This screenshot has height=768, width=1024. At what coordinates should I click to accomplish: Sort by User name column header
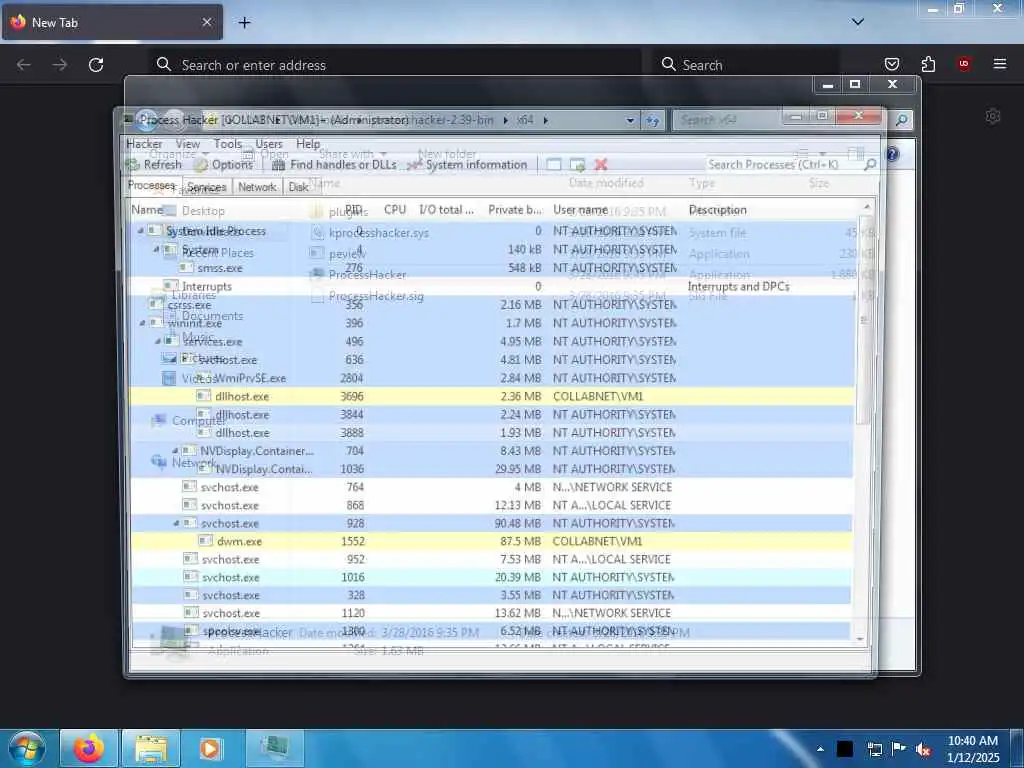pyautogui.click(x=580, y=210)
